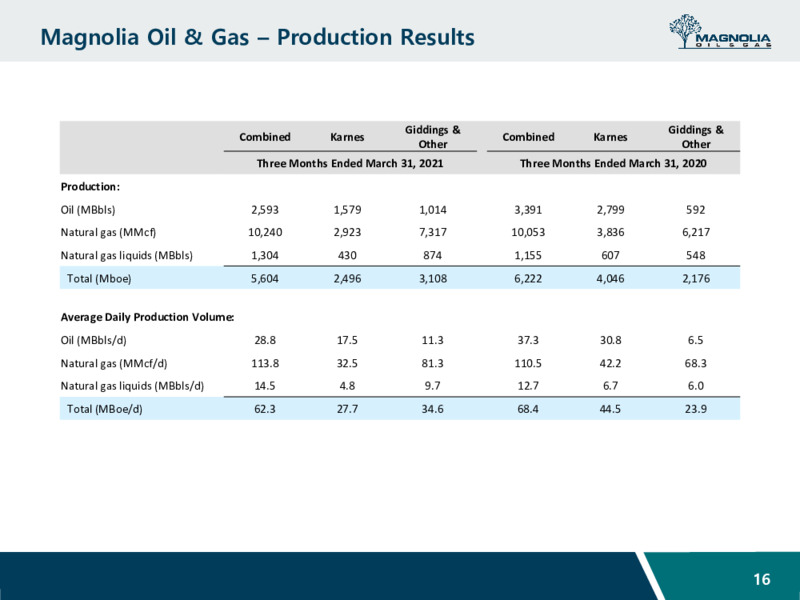Viewport: 800px width, 600px height.
Task: Select daily gas value 113.8
Action: pos(265,363)
